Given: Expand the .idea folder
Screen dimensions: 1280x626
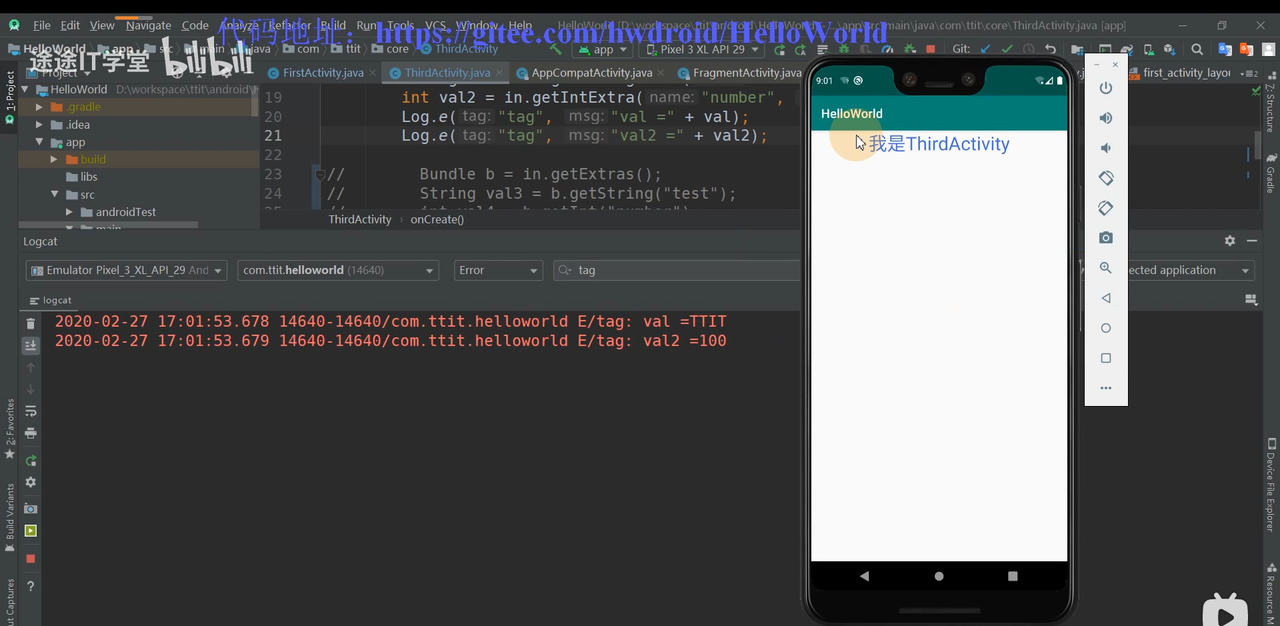Looking at the screenshot, I should (x=40, y=125).
